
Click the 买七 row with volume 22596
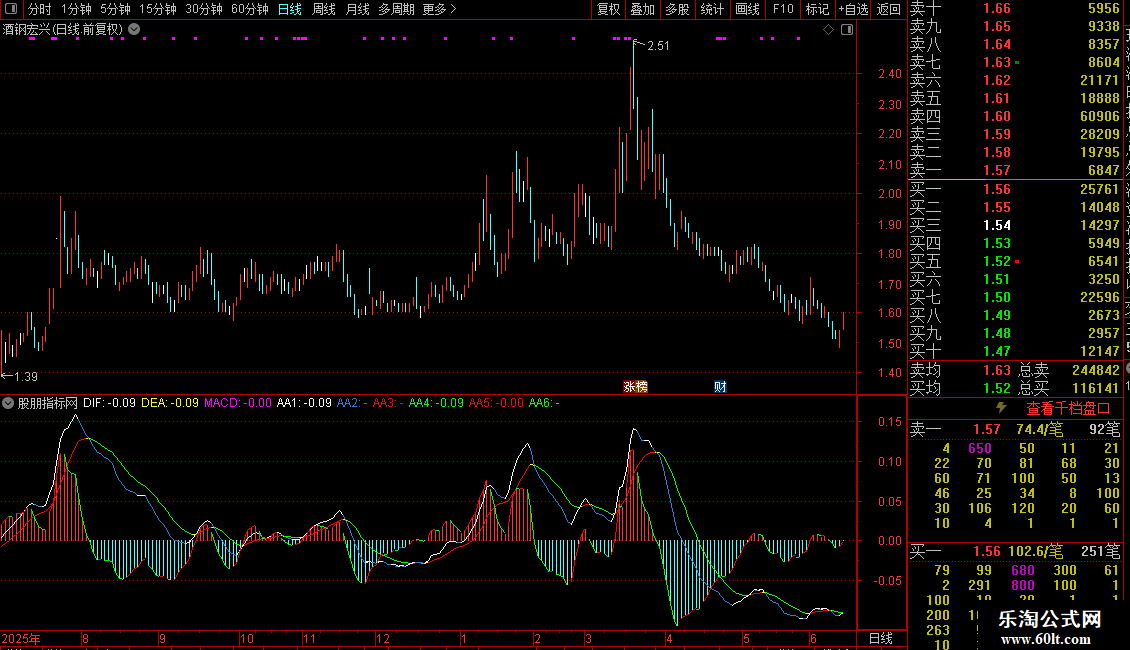[x=1015, y=298]
